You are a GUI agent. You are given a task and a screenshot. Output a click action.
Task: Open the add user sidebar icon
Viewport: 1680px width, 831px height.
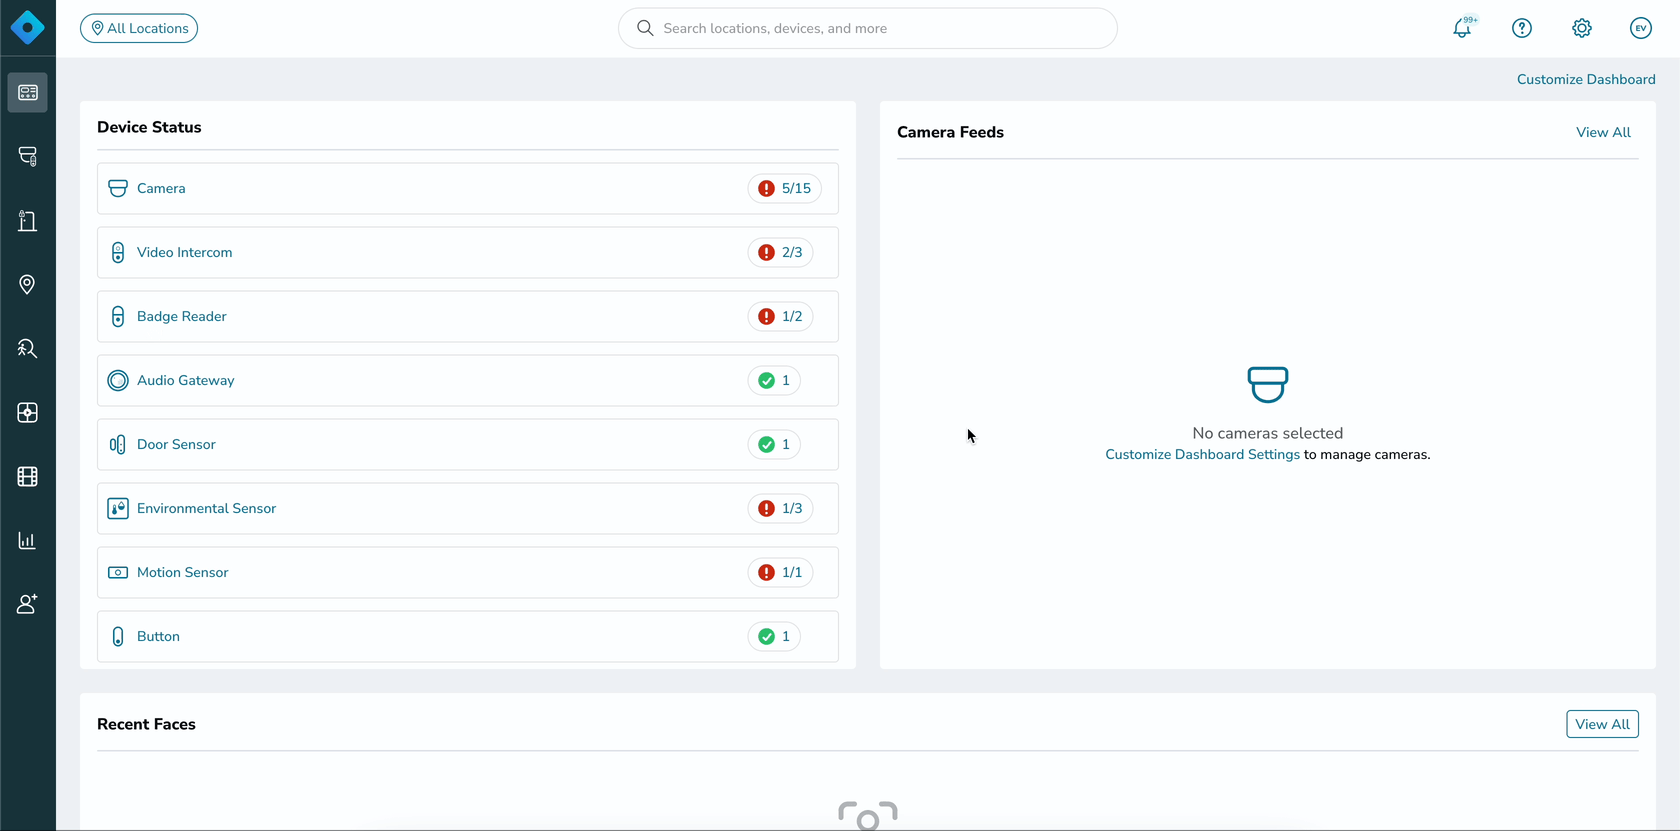(28, 604)
